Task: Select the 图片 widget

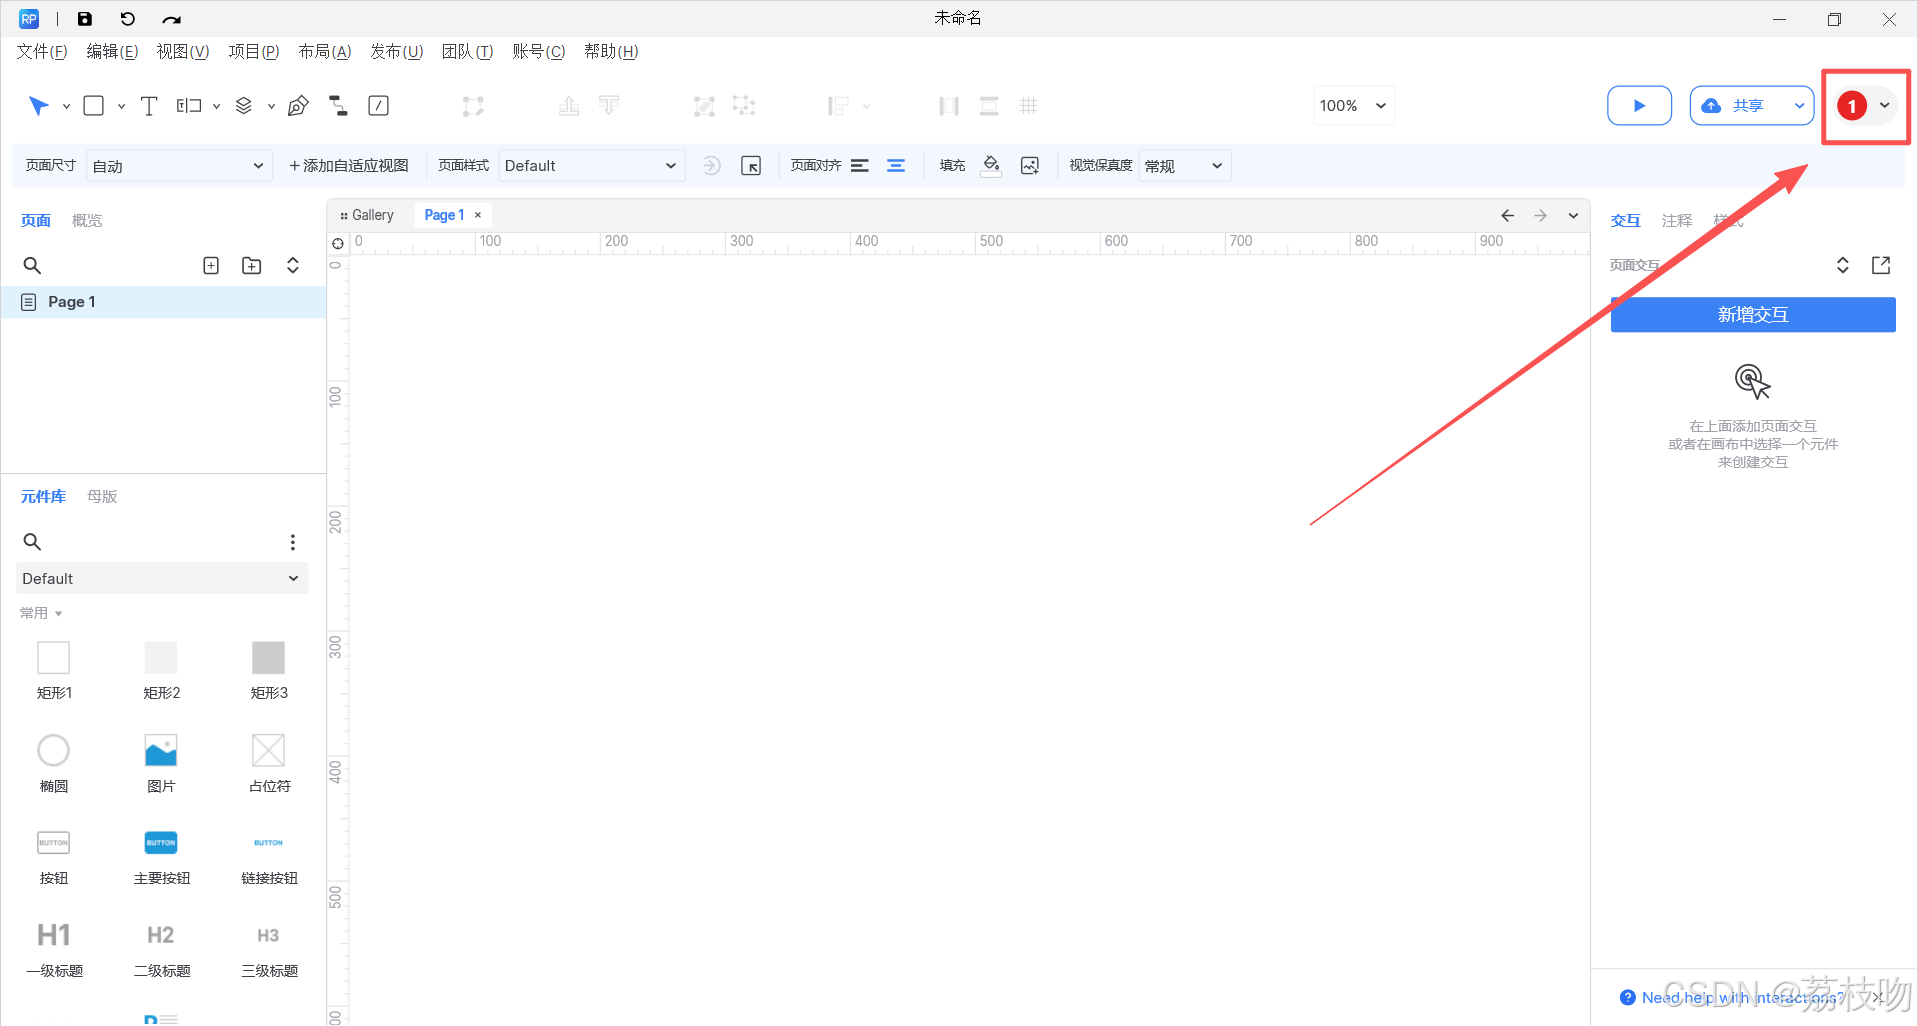Action: (161, 764)
